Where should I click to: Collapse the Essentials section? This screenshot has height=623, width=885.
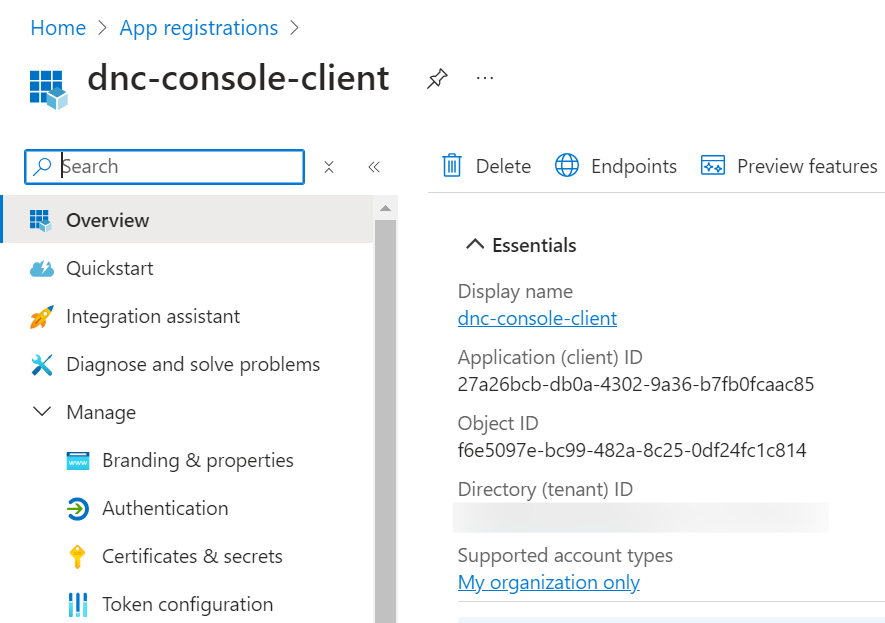475,244
